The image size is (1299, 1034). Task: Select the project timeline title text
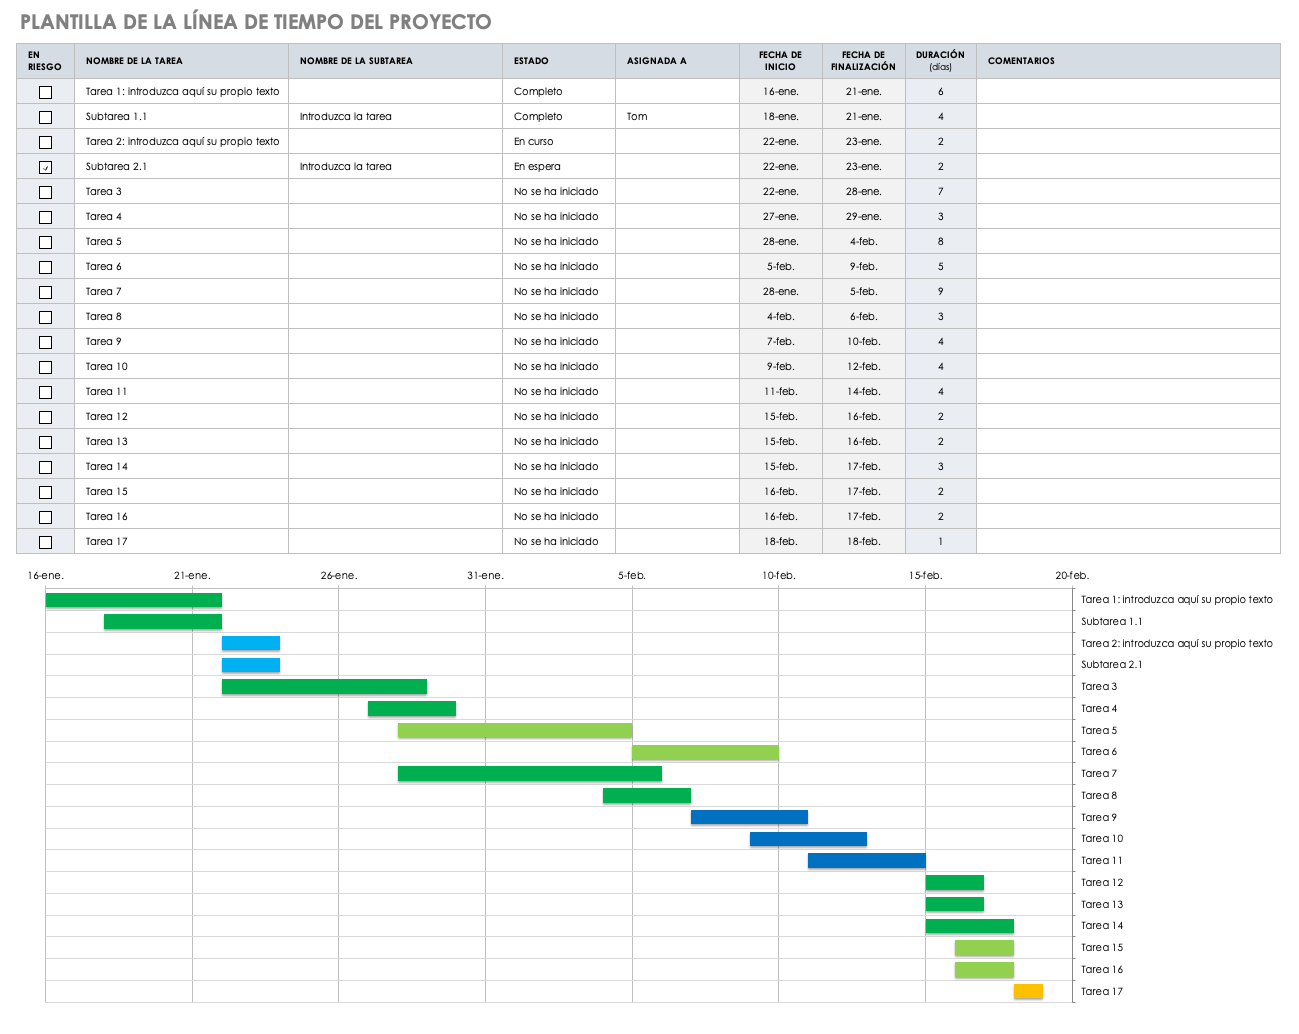tap(256, 22)
